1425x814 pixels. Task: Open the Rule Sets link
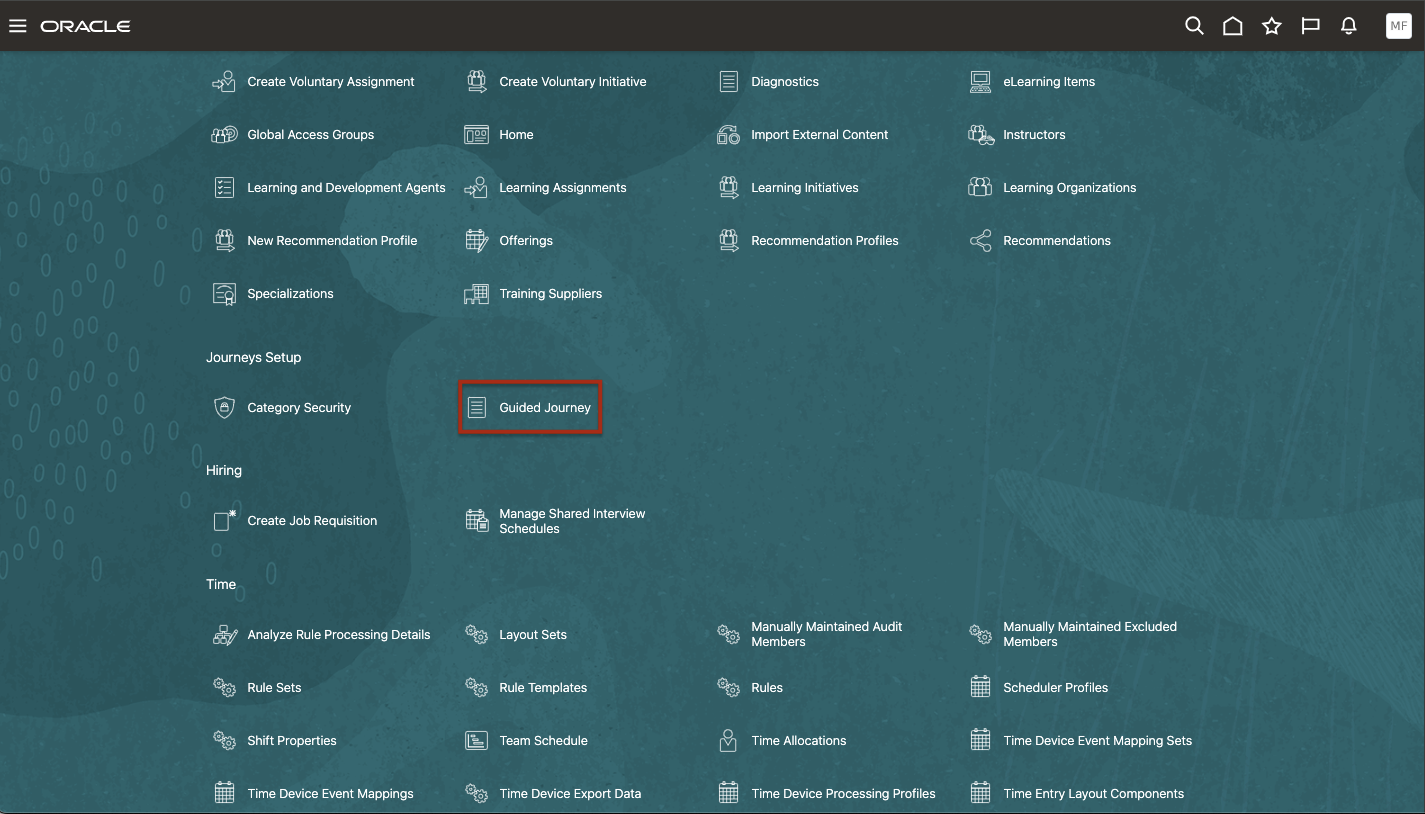[274, 688]
